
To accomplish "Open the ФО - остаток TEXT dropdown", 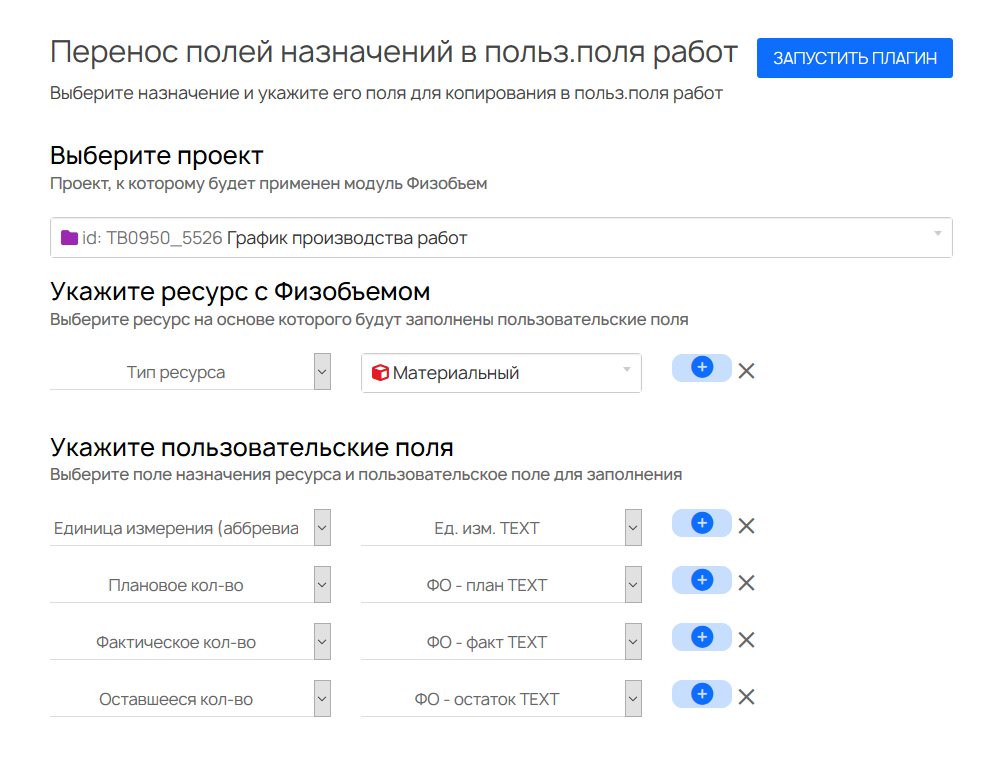I will [x=501, y=698].
